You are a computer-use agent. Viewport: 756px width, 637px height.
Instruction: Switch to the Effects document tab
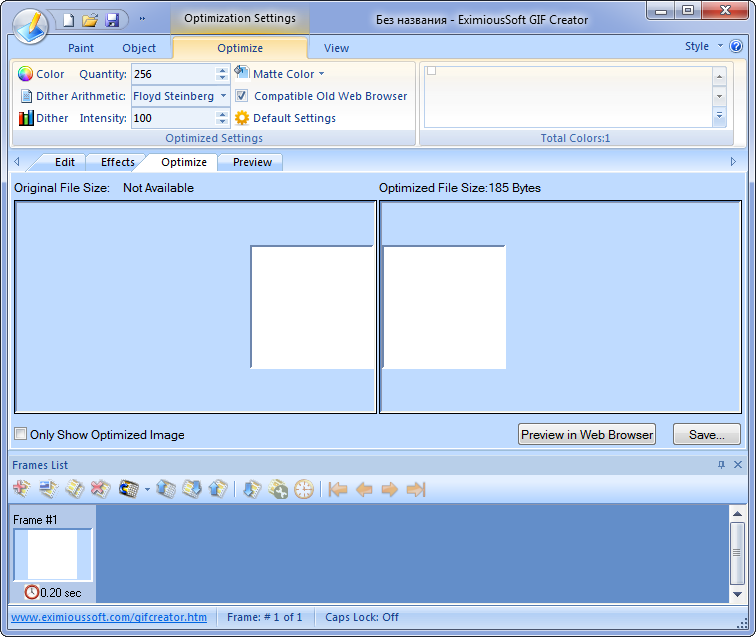[x=118, y=162]
